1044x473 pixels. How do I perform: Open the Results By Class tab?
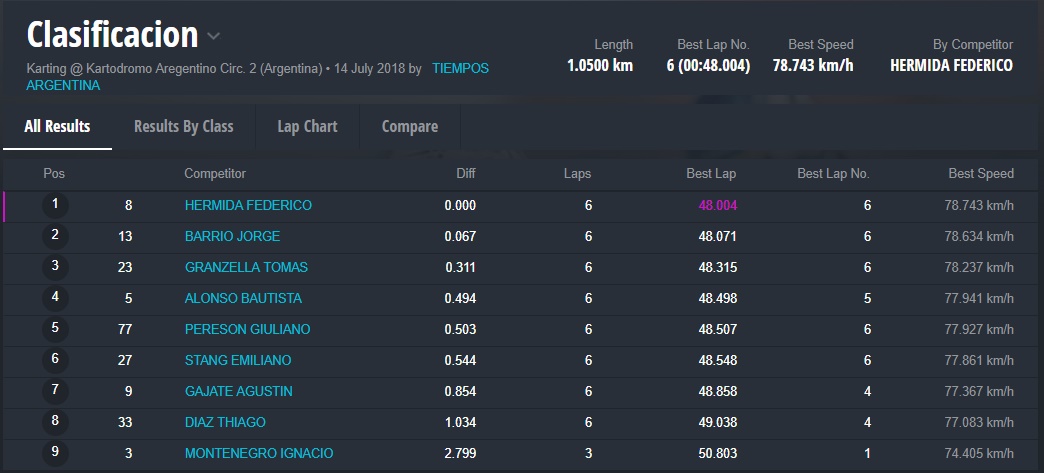(183, 126)
